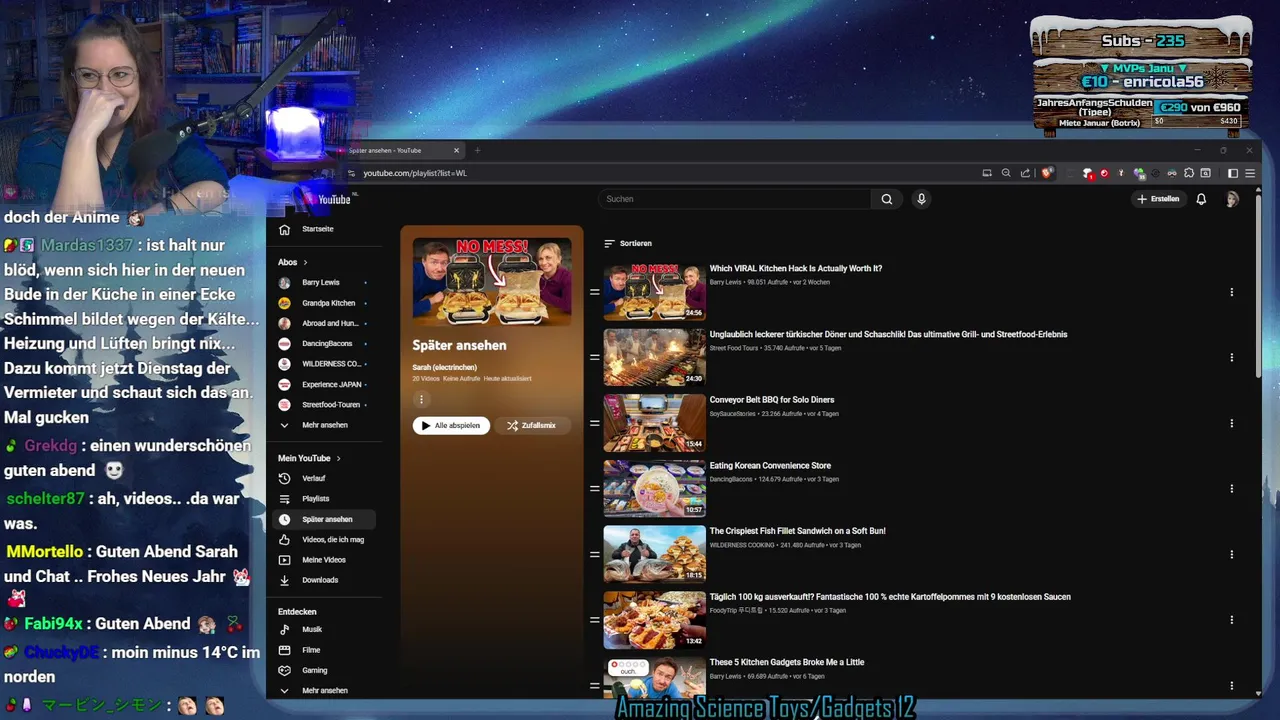
Task: Click into the Suchen search field
Action: 735,199
